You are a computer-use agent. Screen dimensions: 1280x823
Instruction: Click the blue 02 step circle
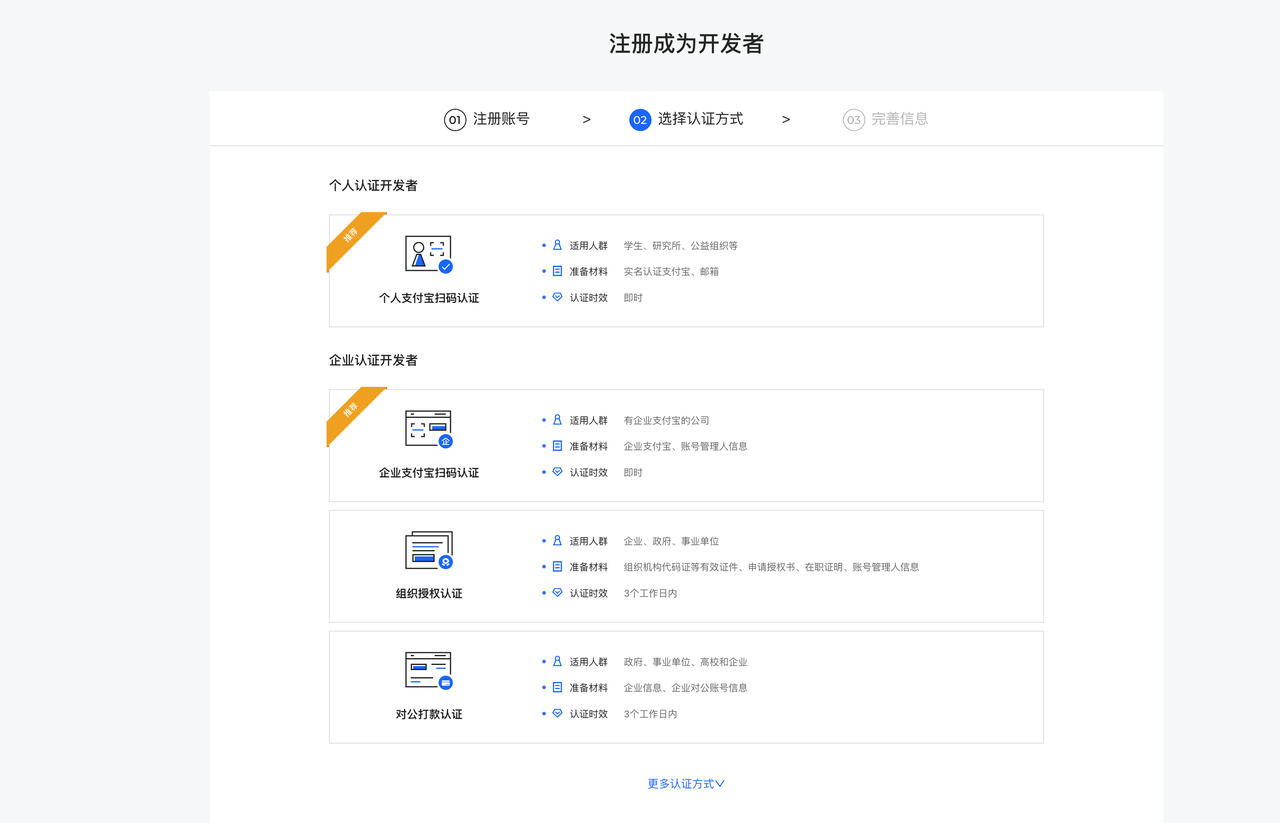point(640,120)
